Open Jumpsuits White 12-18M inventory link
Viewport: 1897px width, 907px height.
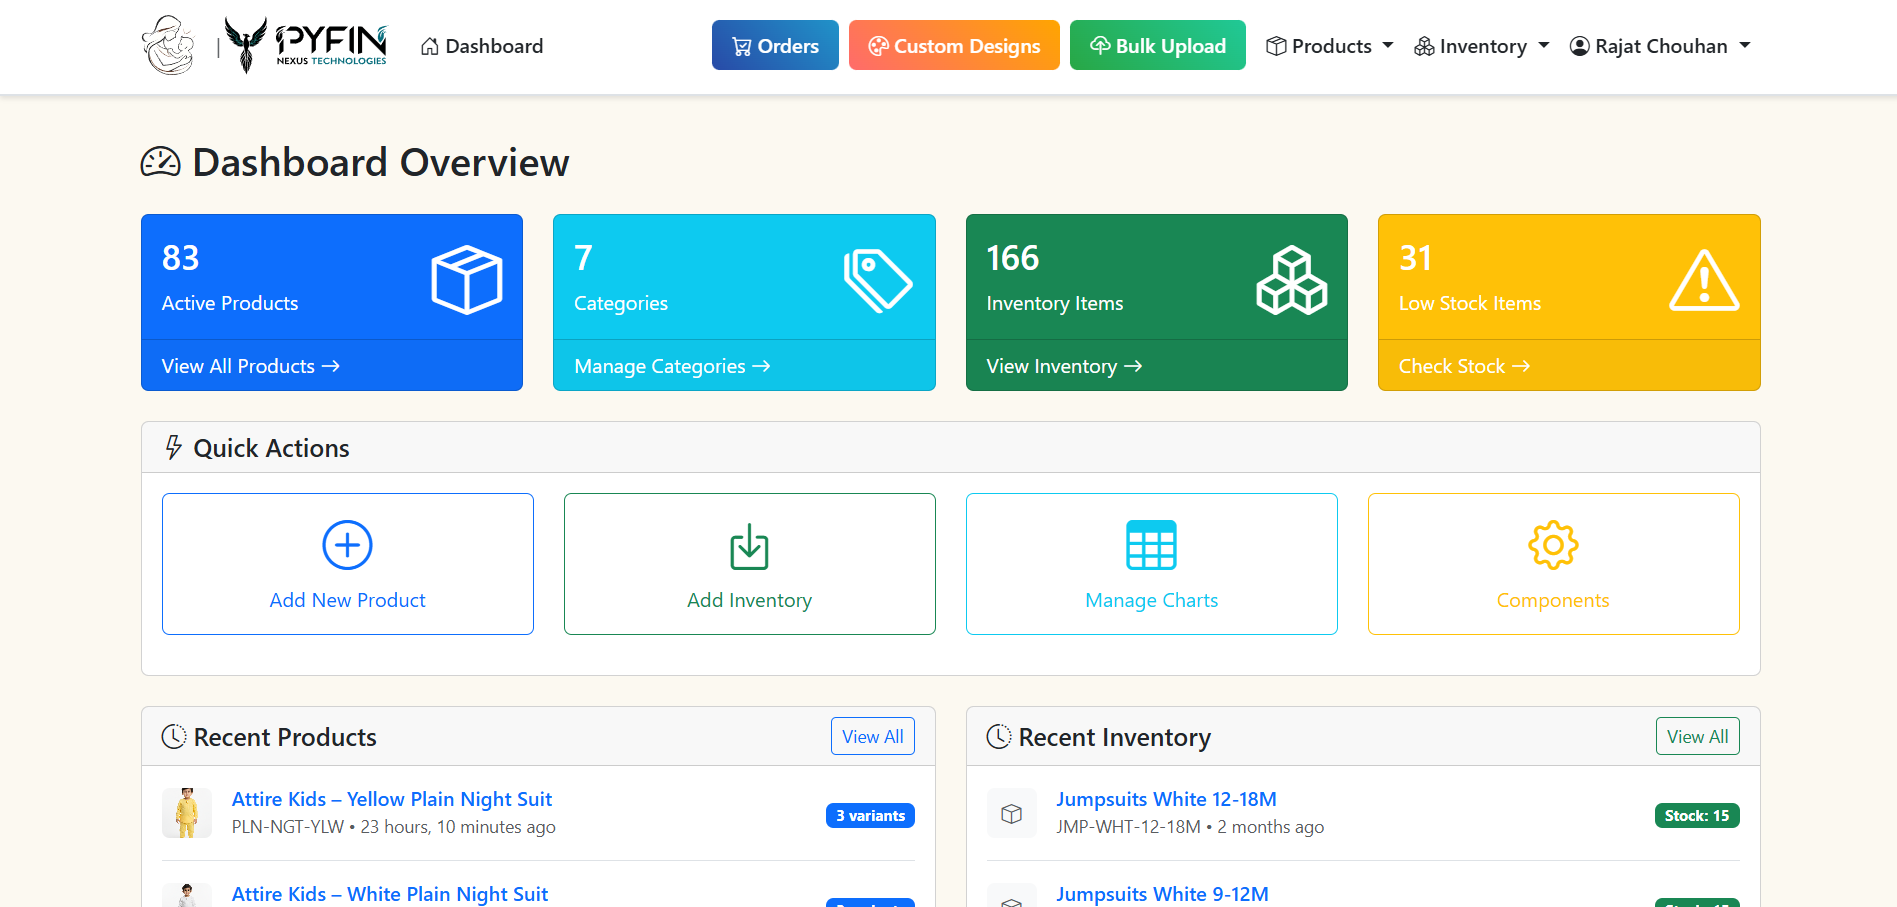coord(1166,799)
